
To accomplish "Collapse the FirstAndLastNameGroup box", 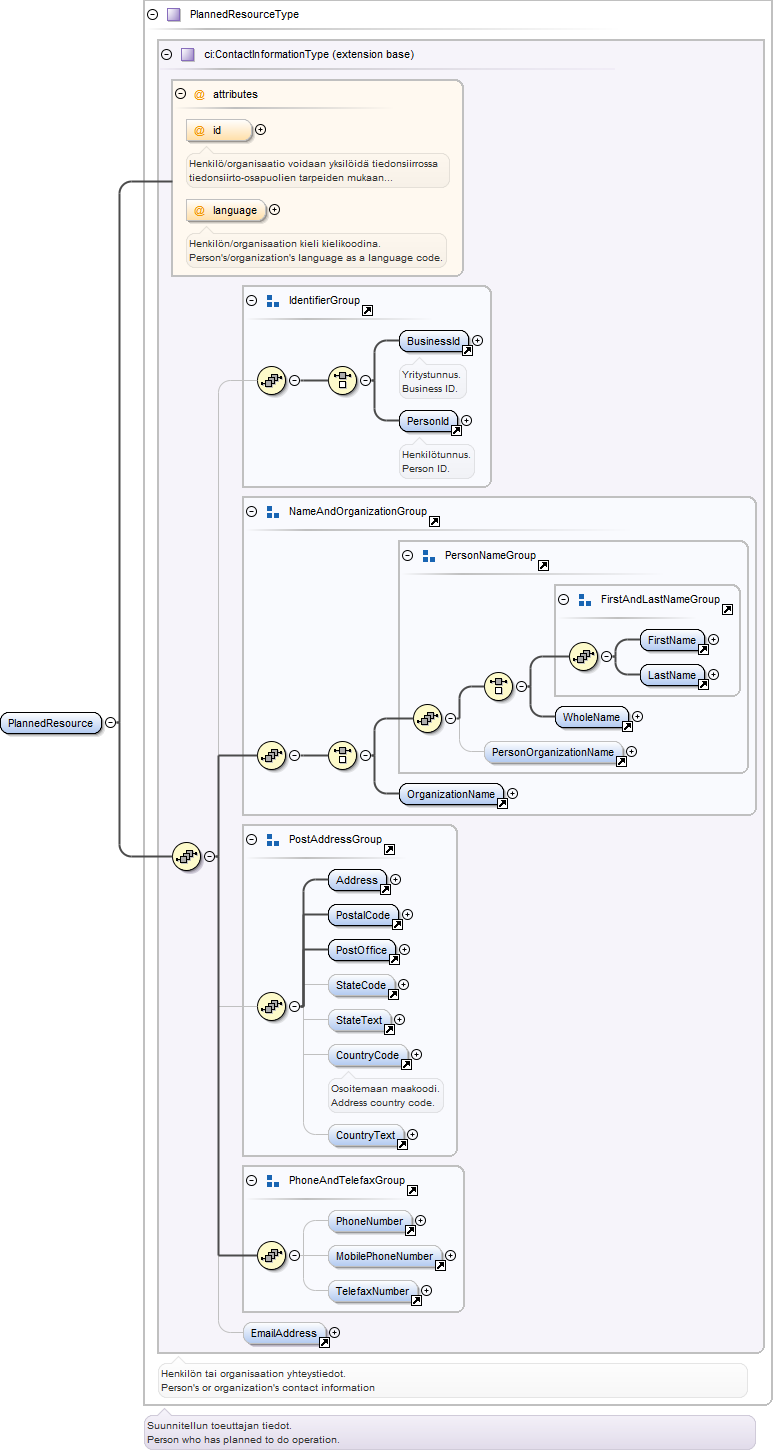I will pyautogui.click(x=564, y=599).
